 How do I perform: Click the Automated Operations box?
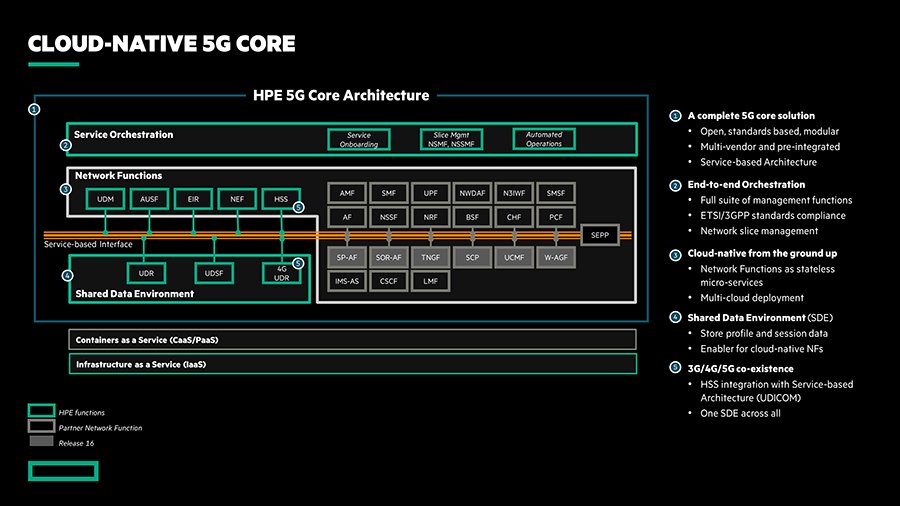544,139
